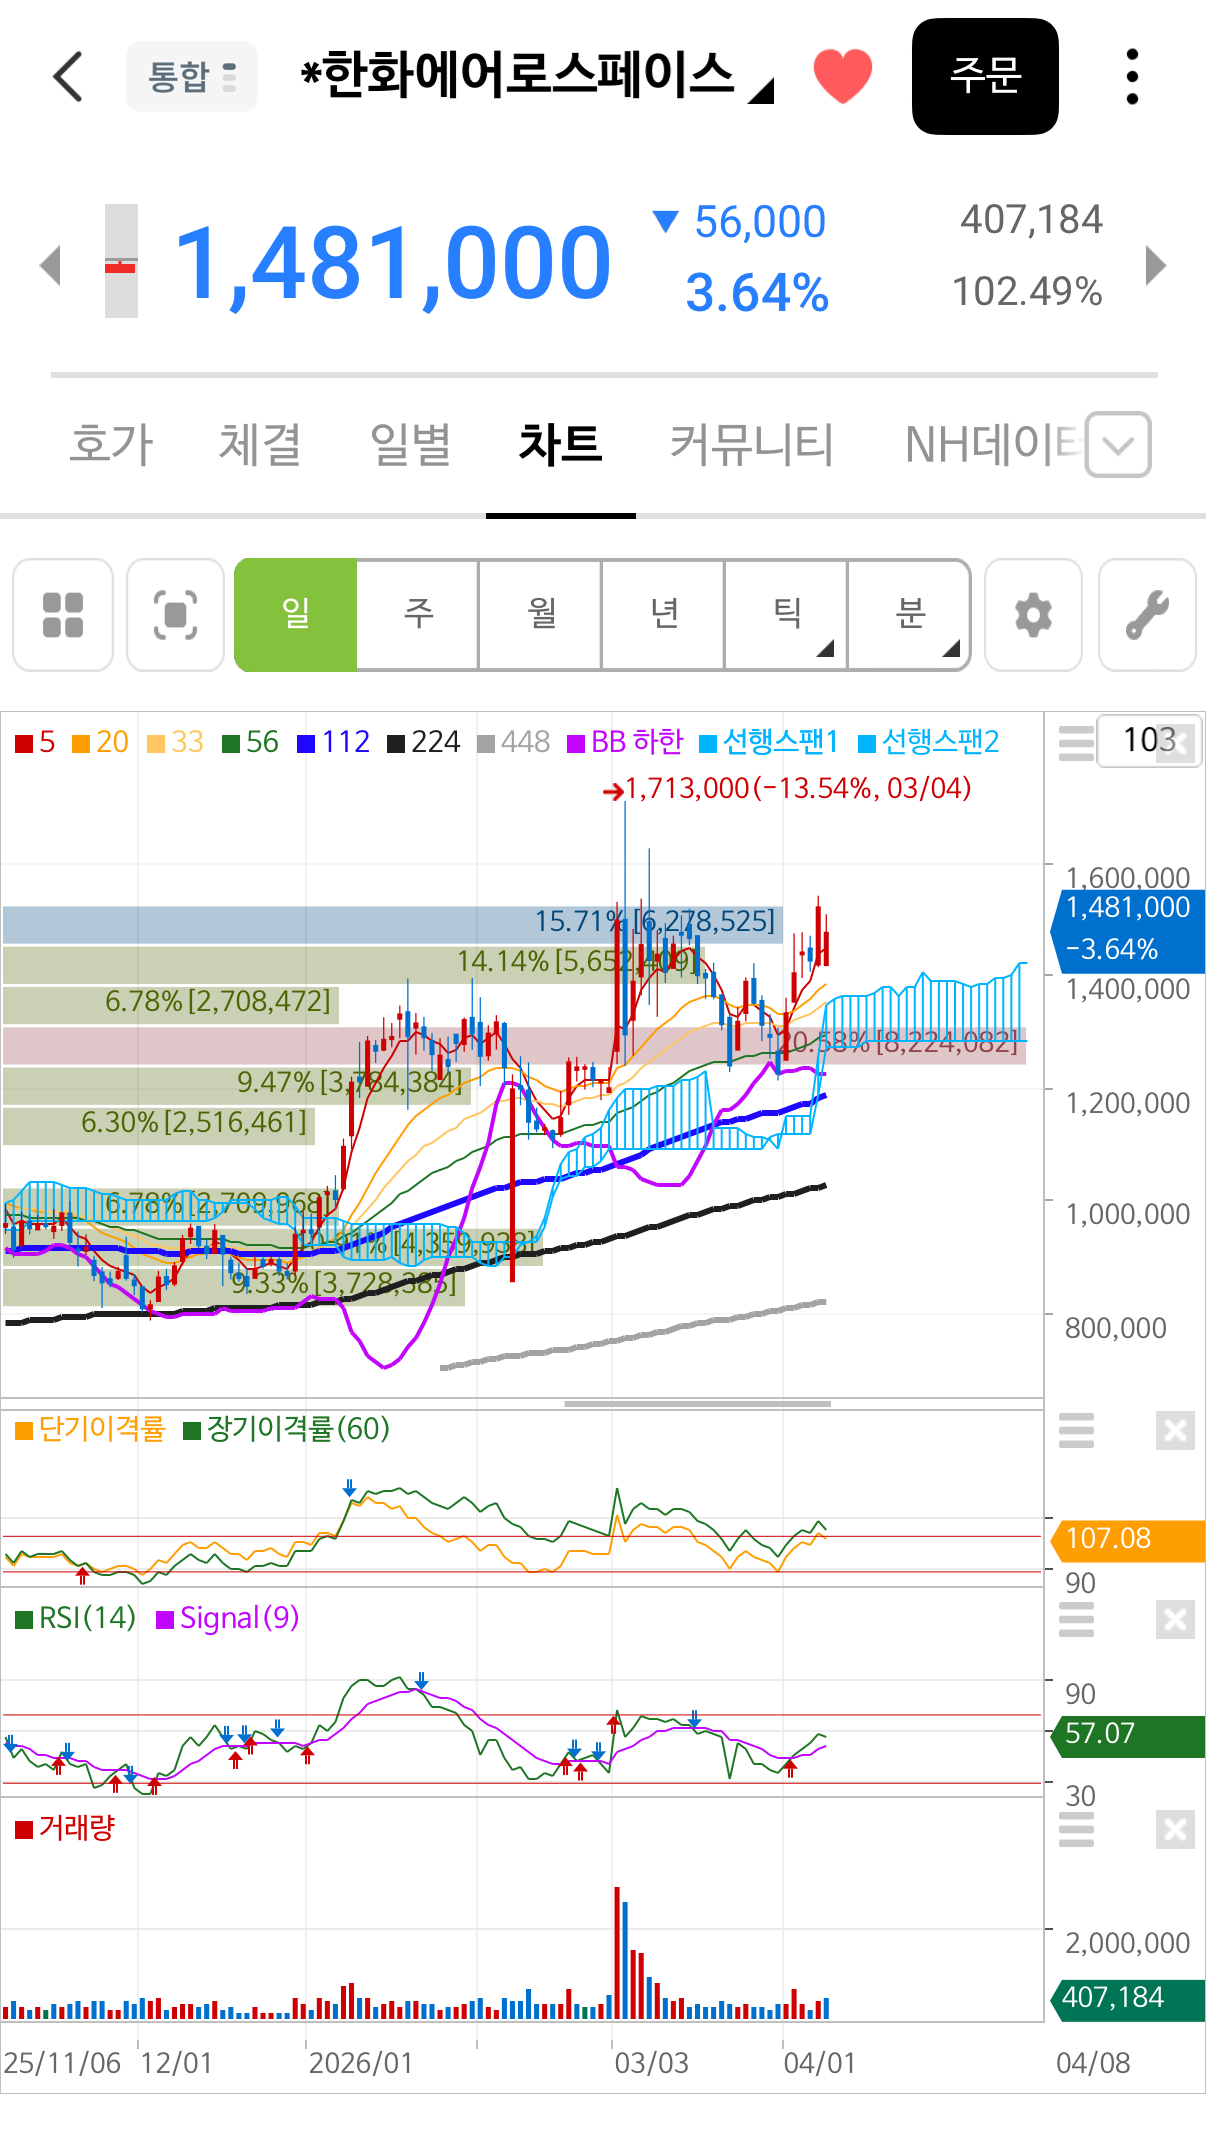Tap the 224 moving average legend
Image resolution: width=1206 pixels, height=2130 pixels.
[x=424, y=742]
